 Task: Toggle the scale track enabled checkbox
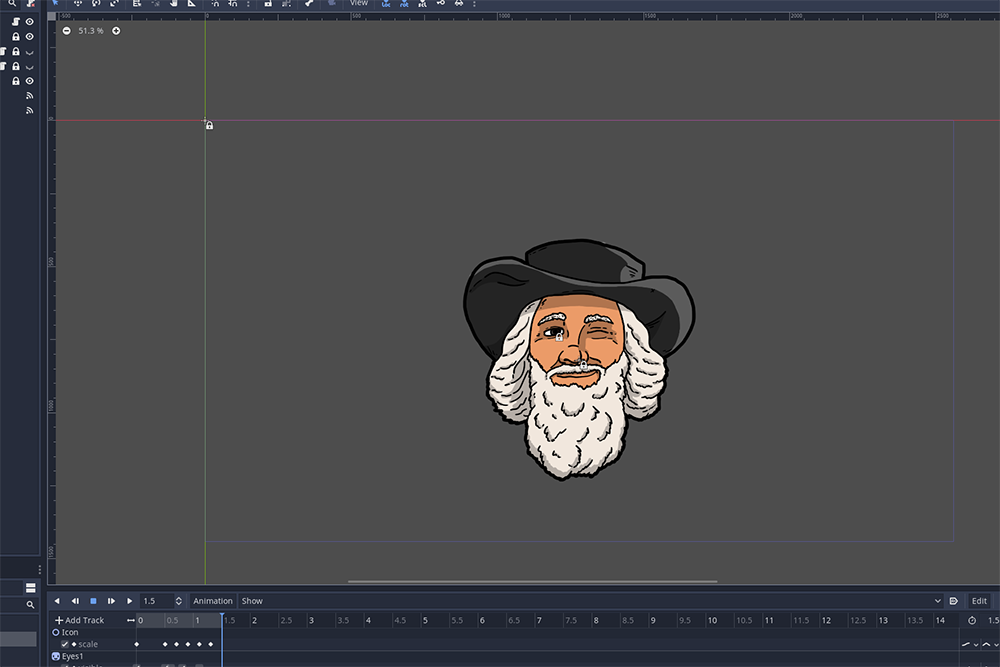point(65,644)
